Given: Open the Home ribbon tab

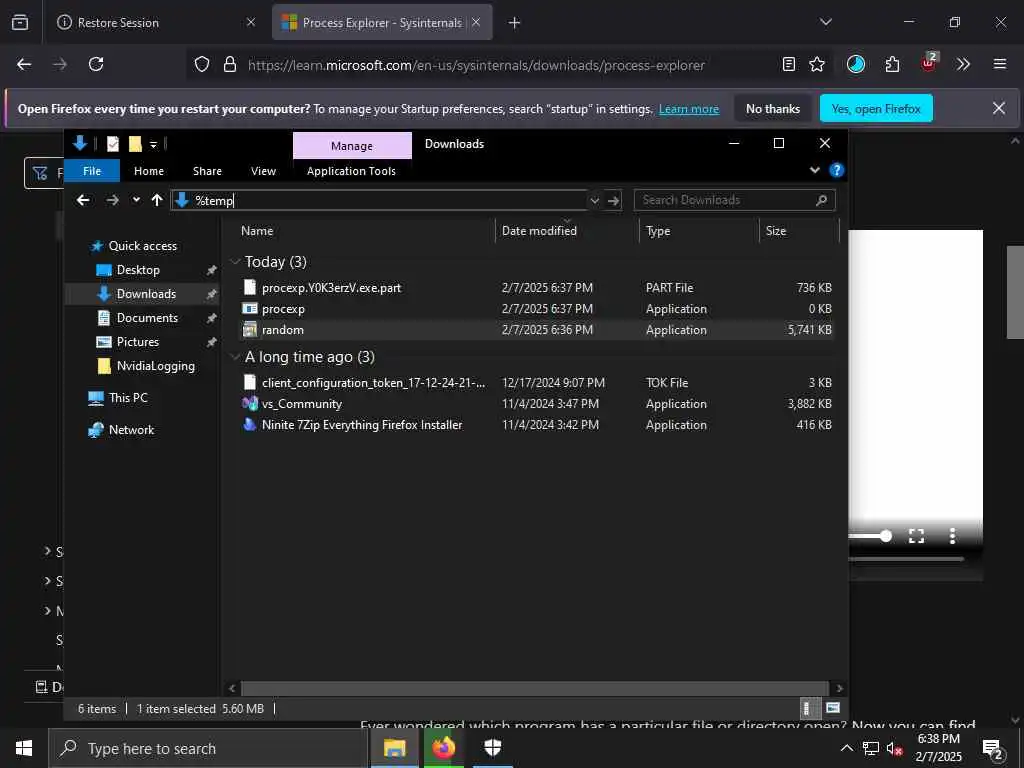Looking at the screenshot, I should tap(149, 170).
